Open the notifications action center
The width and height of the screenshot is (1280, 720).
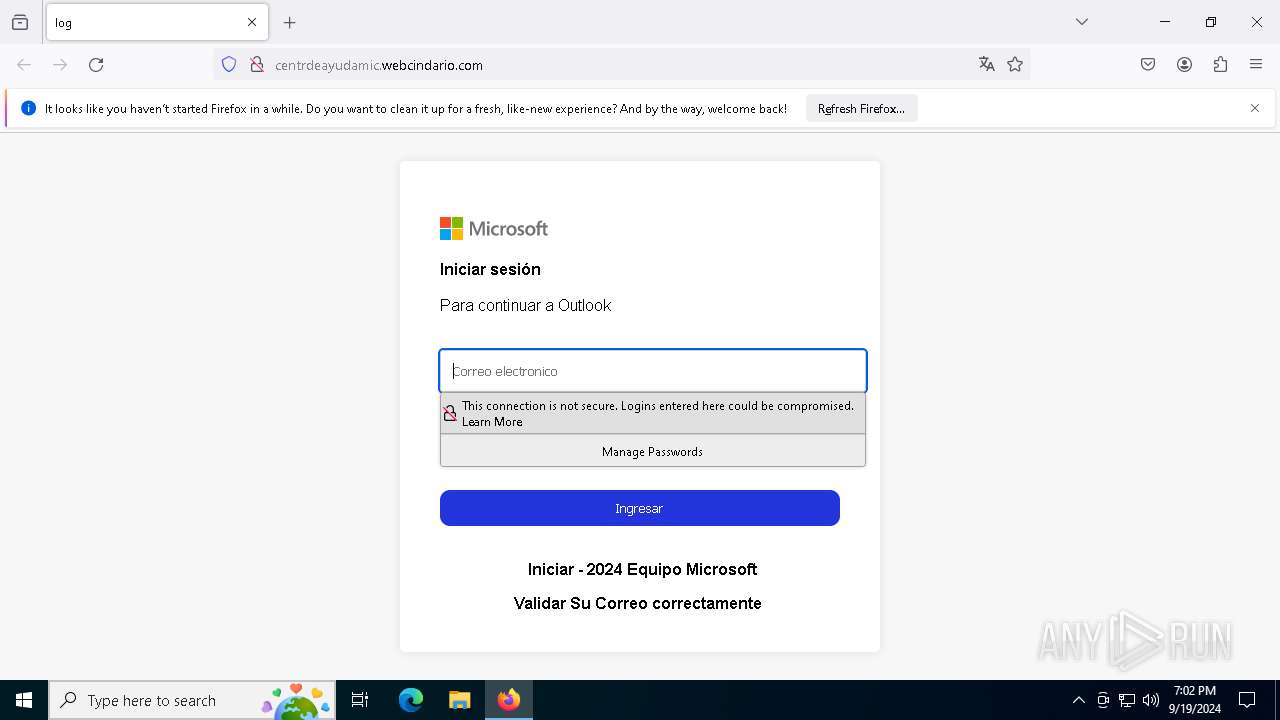(x=1247, y=700)
